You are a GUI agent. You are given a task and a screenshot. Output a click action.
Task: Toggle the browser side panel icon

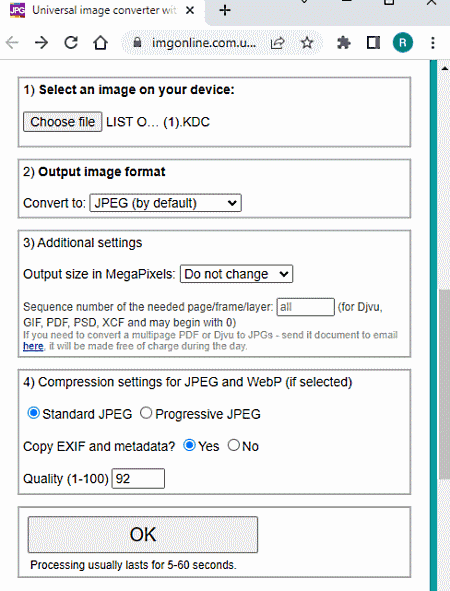coord(373,43)
